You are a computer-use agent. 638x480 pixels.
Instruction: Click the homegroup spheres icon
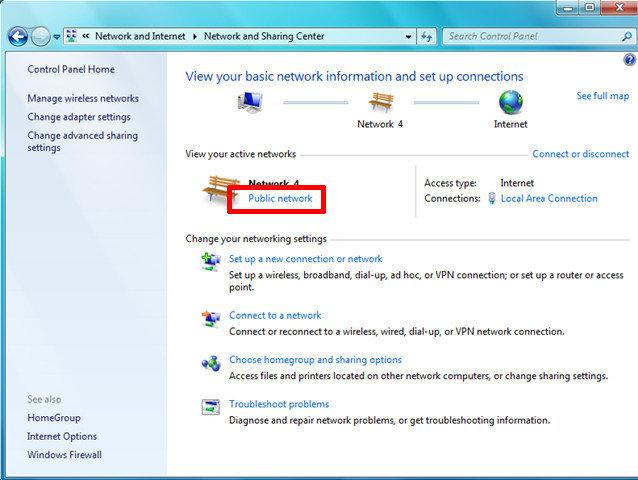[x=211, y=363]
